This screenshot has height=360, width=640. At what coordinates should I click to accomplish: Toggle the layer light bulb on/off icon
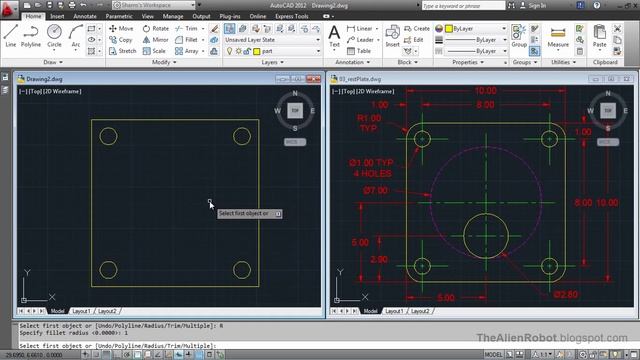point(229,51)
